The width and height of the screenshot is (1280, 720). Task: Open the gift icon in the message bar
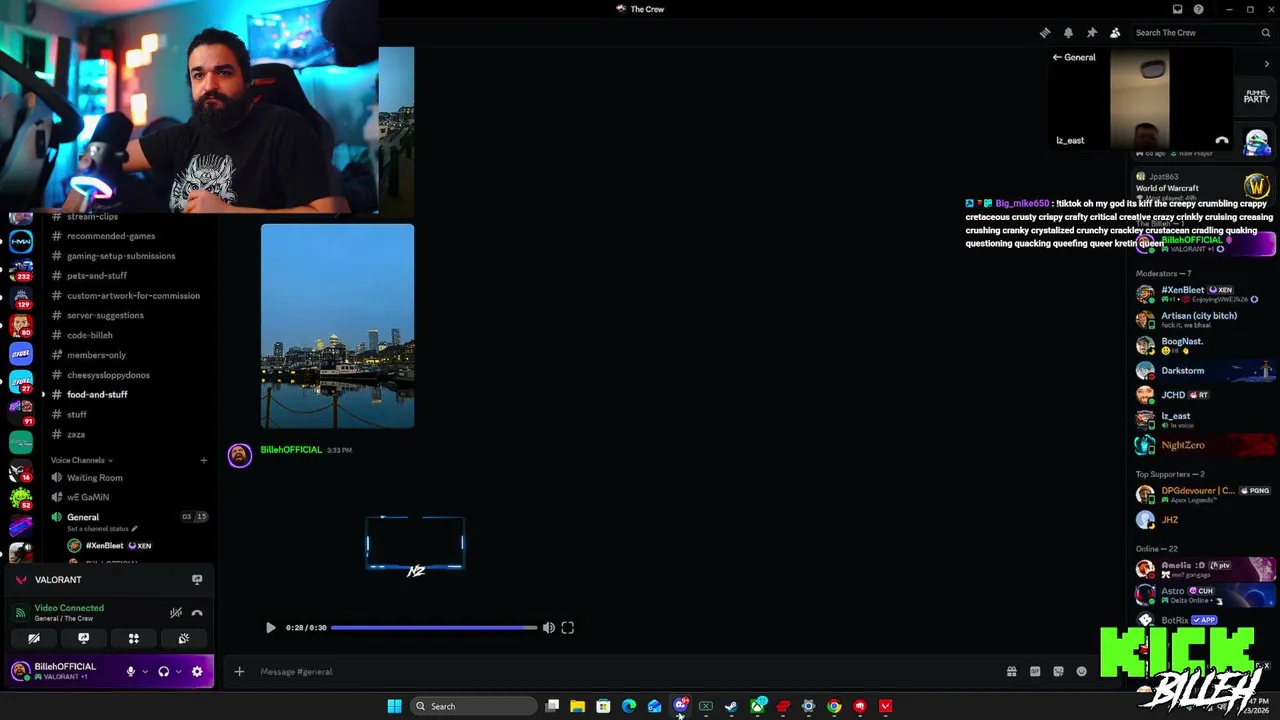pos(1011,672)
